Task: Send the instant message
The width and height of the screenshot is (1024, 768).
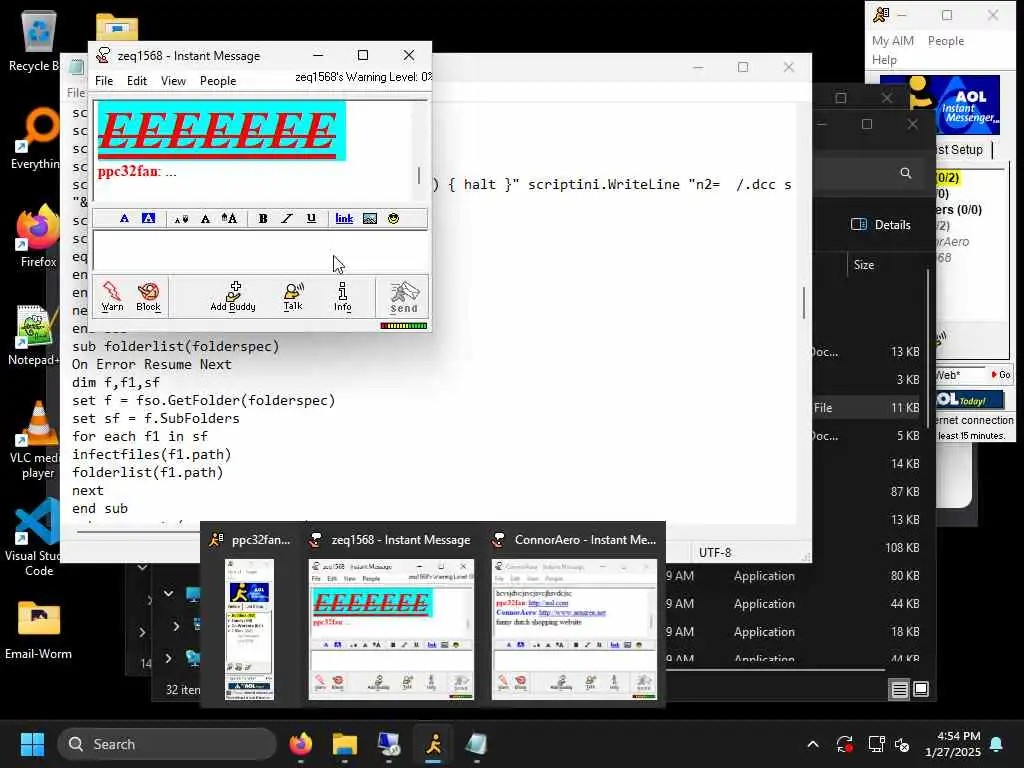Action: [x=404, y=297]
